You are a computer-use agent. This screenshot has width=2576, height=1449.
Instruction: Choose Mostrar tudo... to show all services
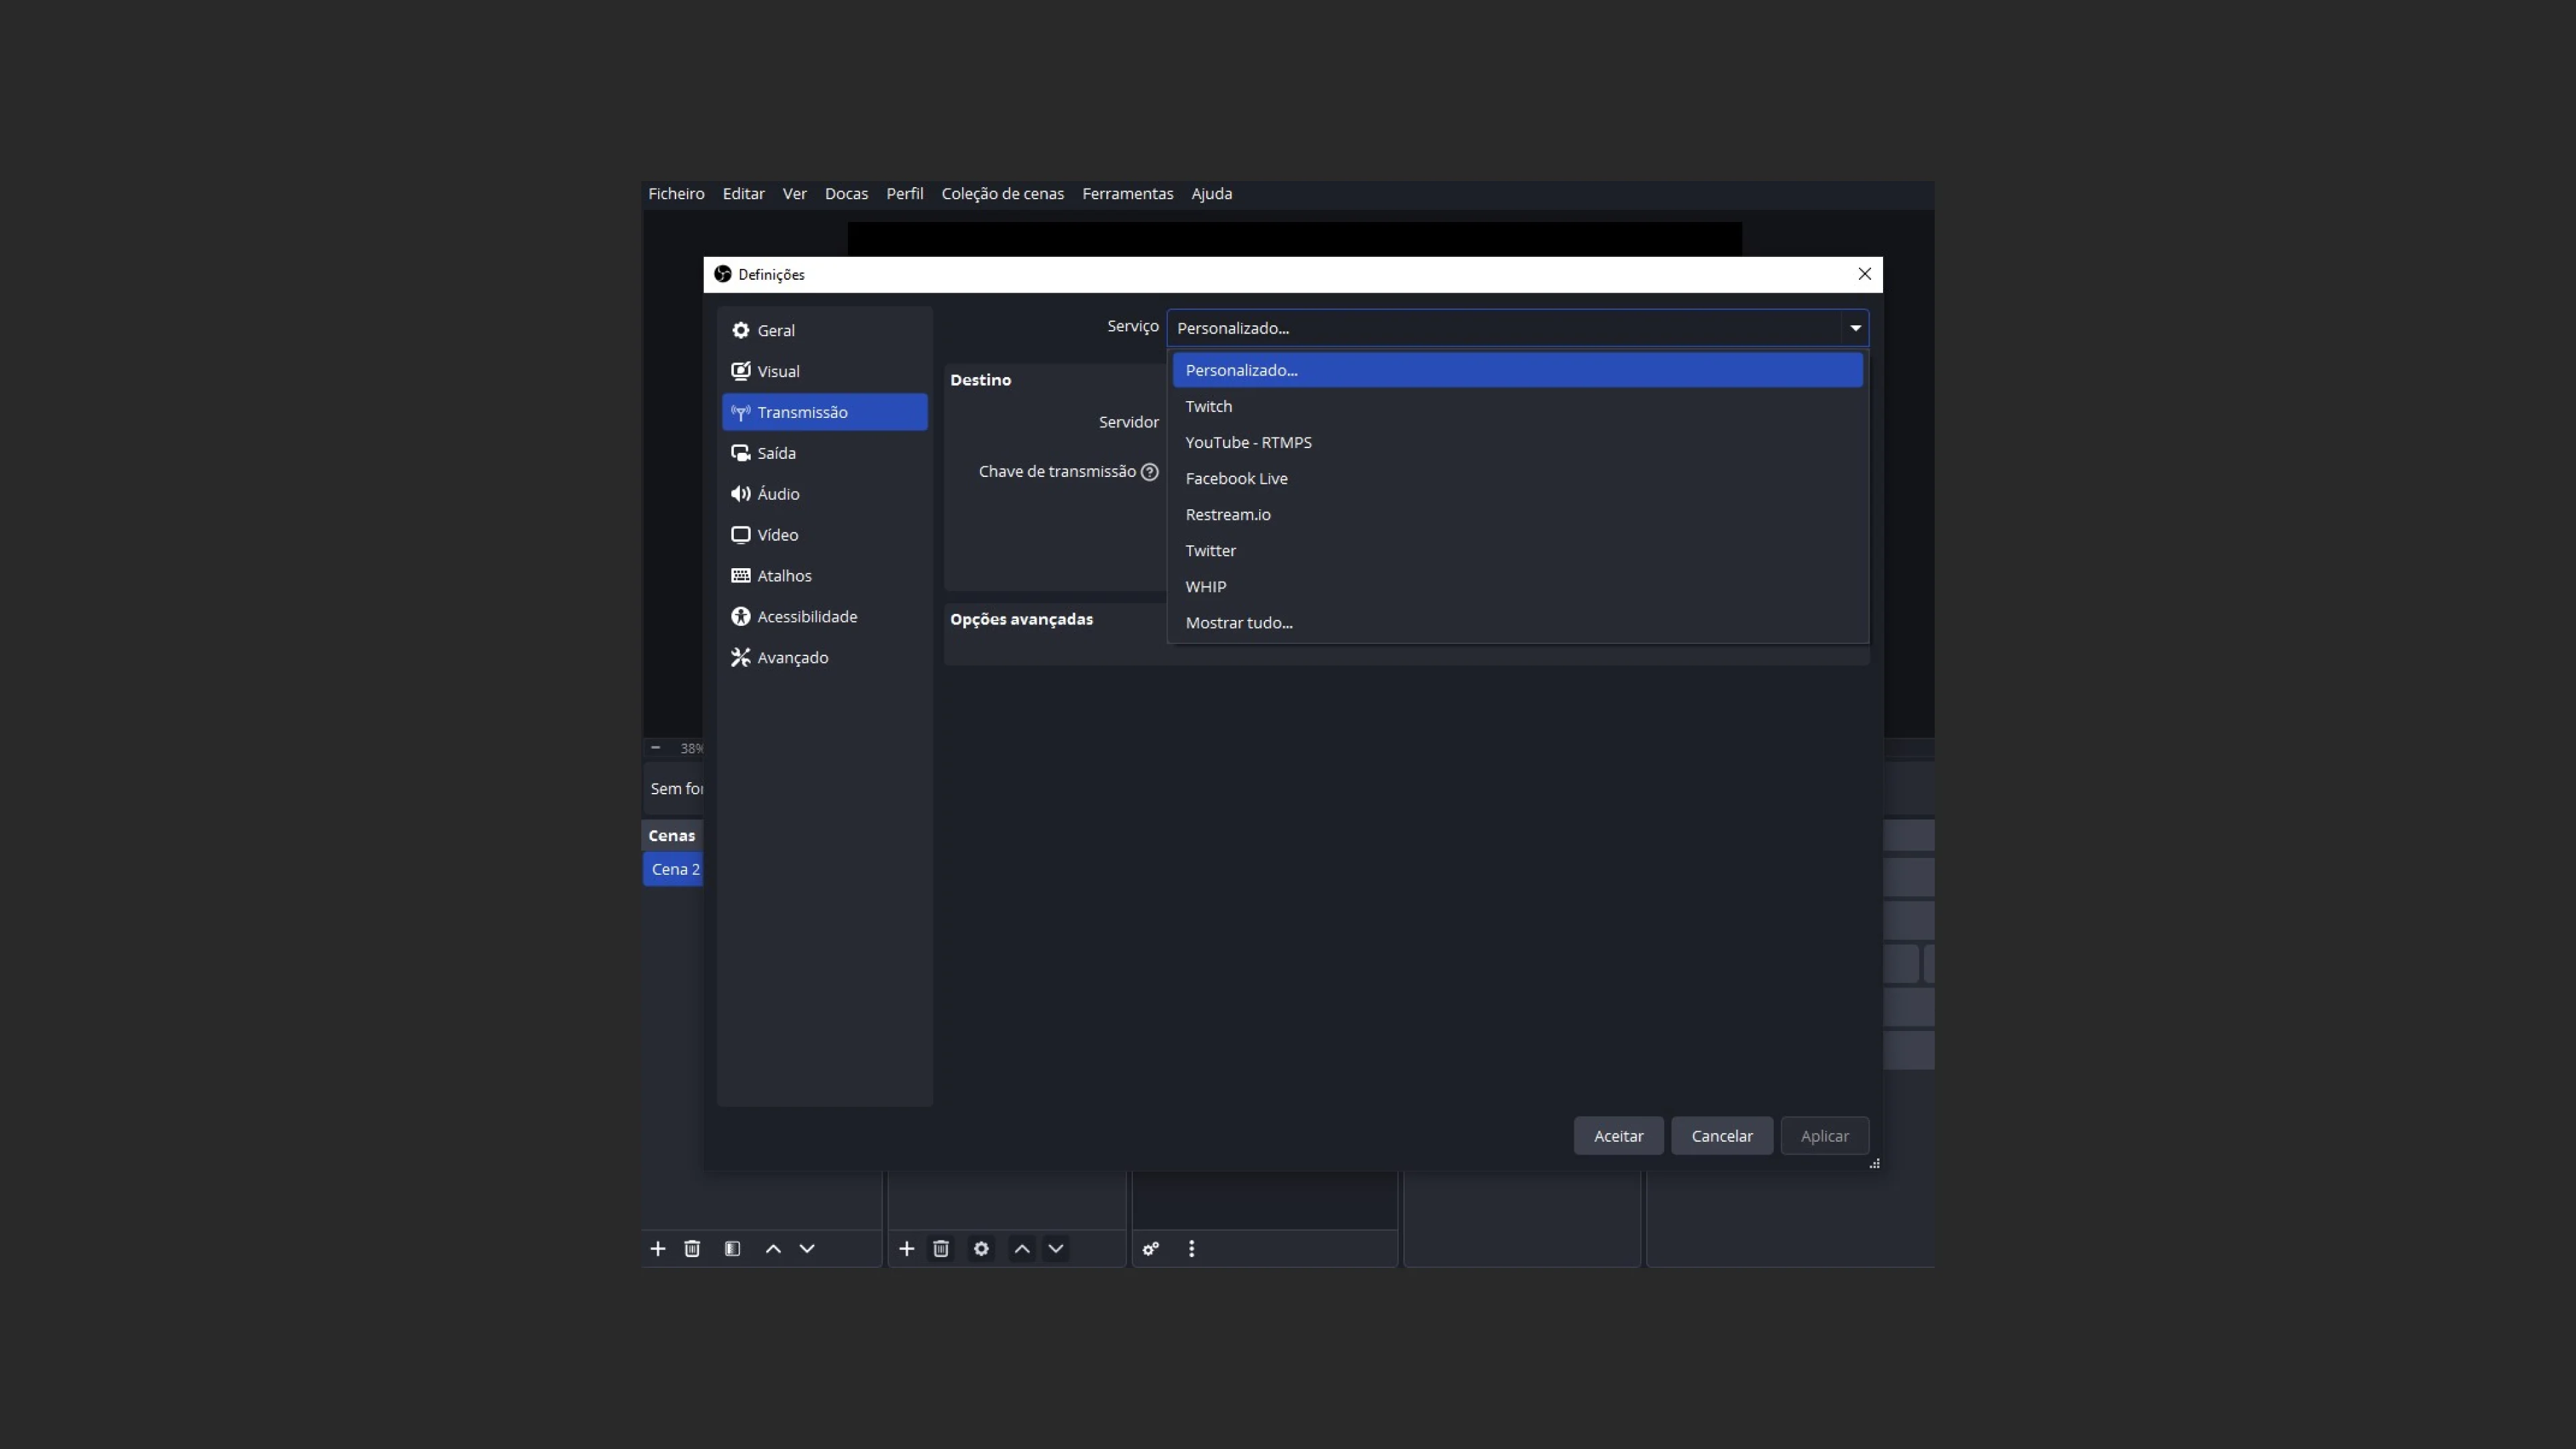pyautogui.click(x=1517, y=622)
